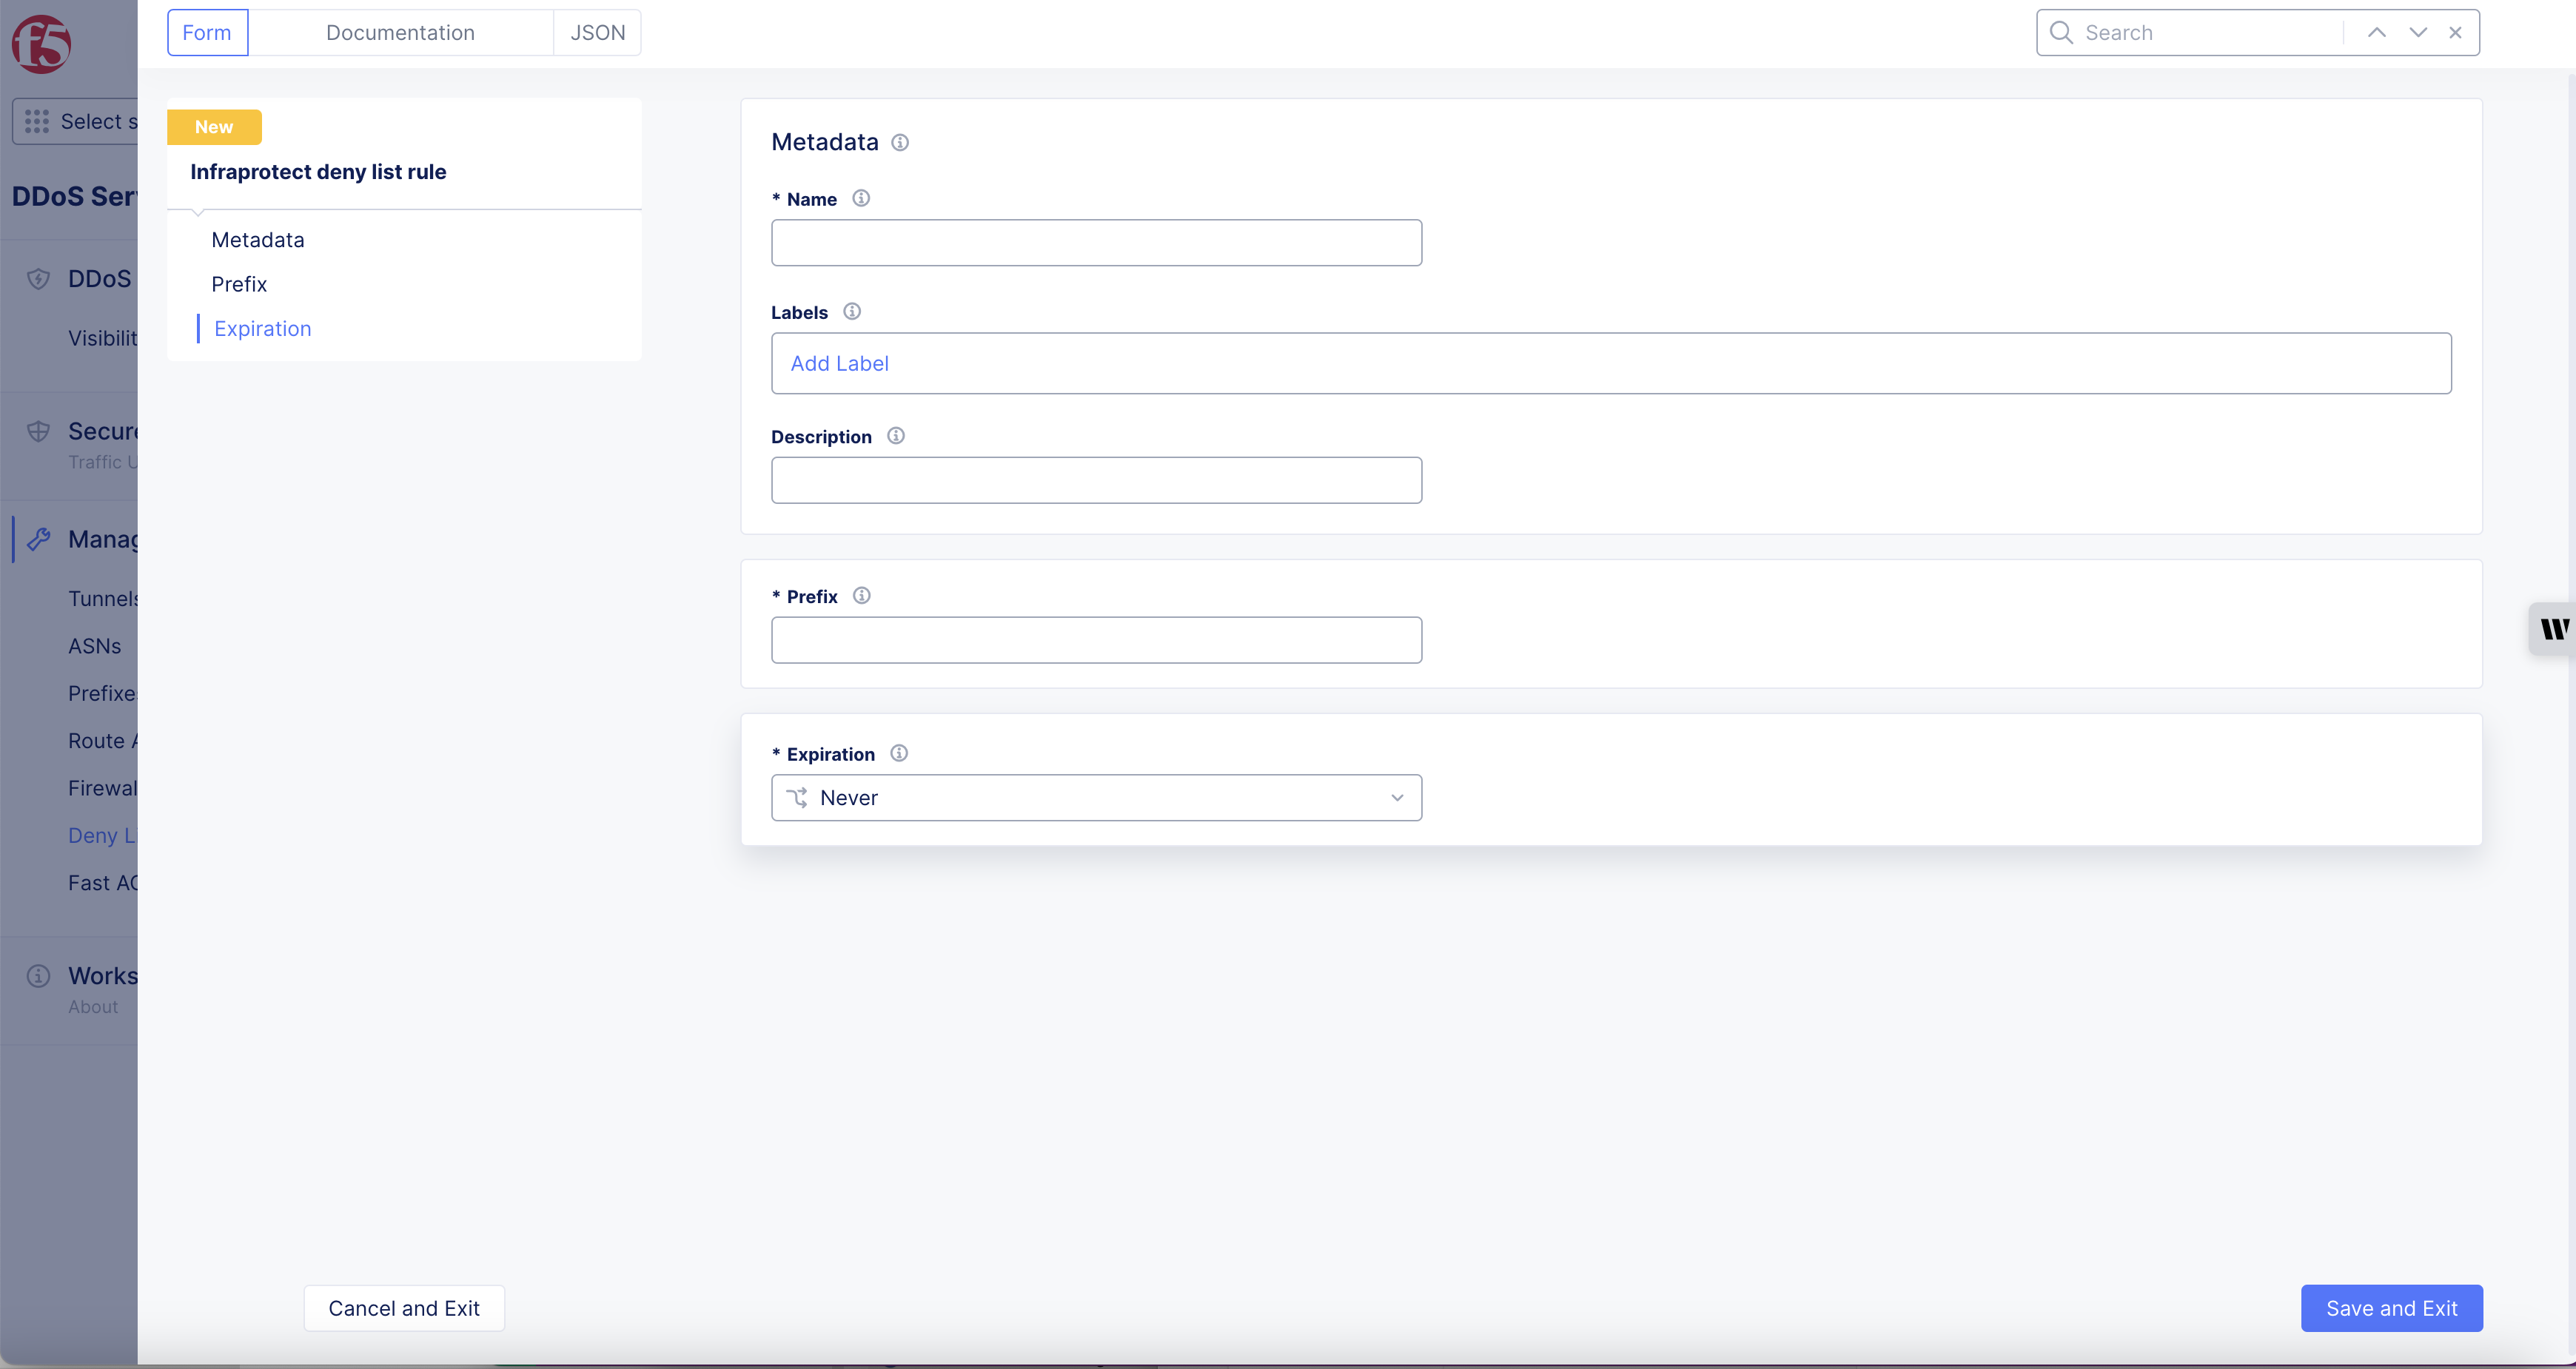Screen dimensions: 2576x1369
Task: Jump to previous search result arrow
Action: (2377, 33)
